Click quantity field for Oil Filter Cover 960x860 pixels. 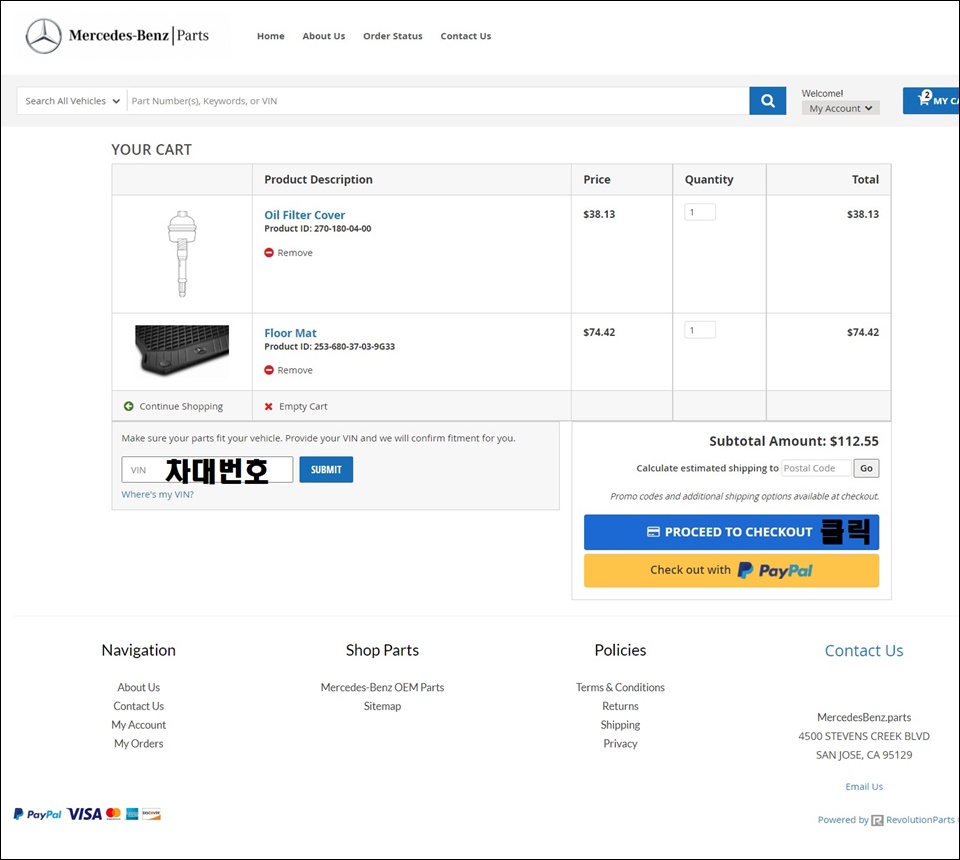[700, 212]
